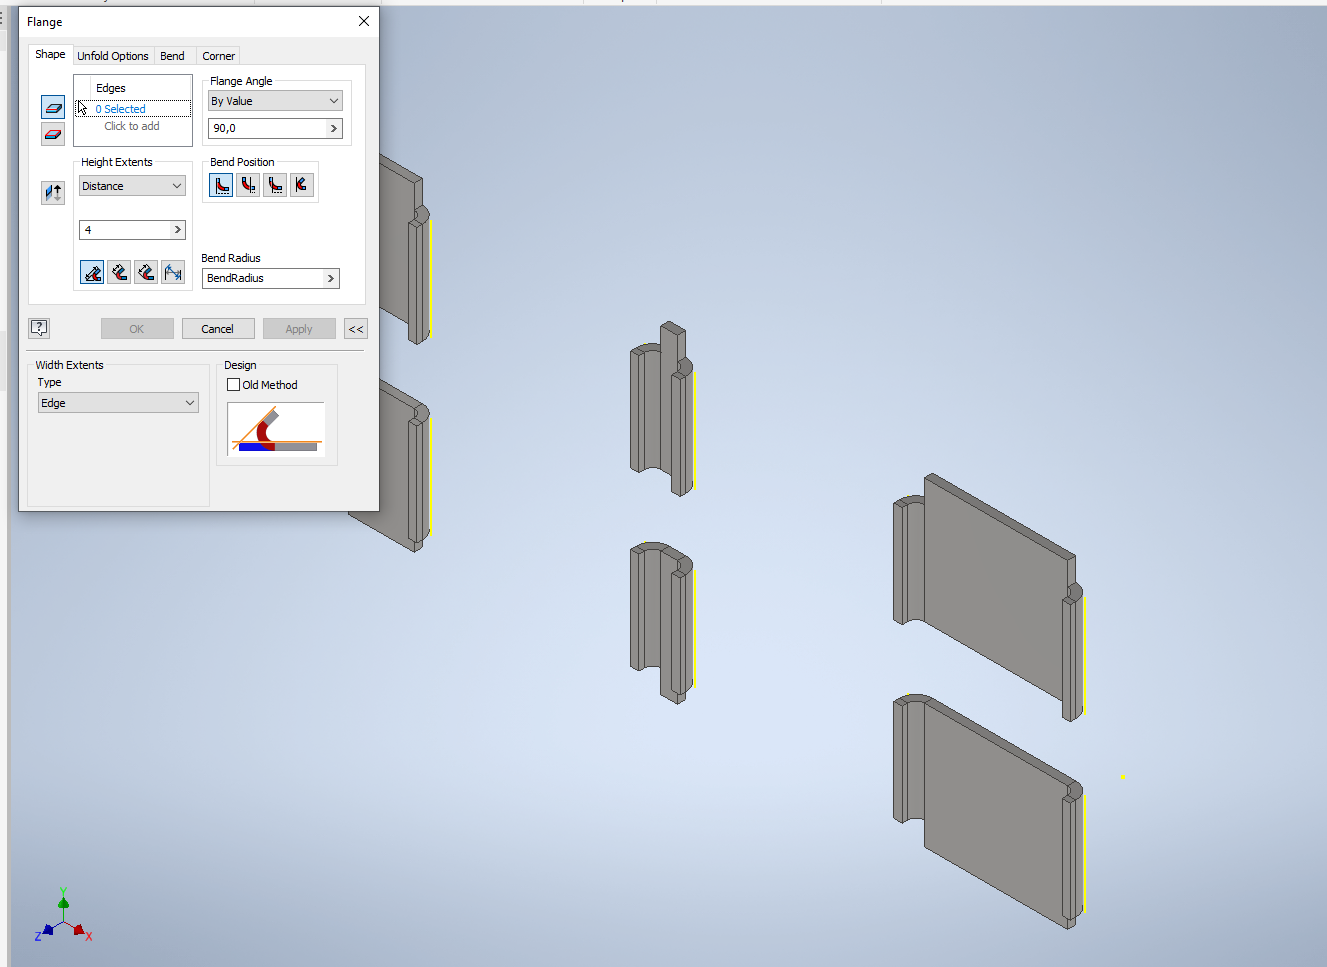Enable the Old Method checkbox

pos(233,384)
